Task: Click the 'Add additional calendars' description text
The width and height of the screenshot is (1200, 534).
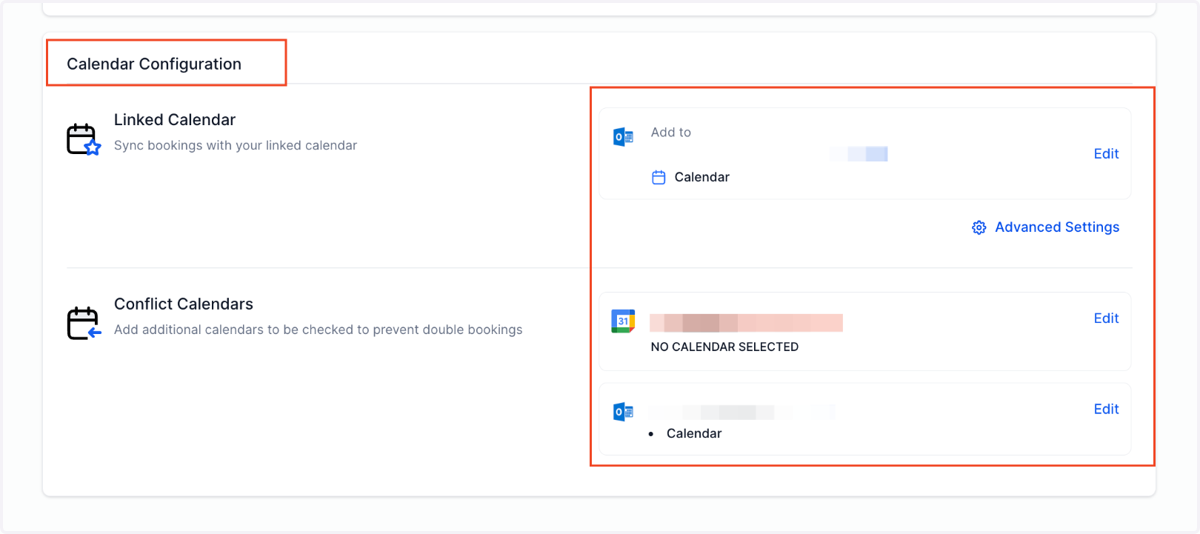Action: (318, 329)
